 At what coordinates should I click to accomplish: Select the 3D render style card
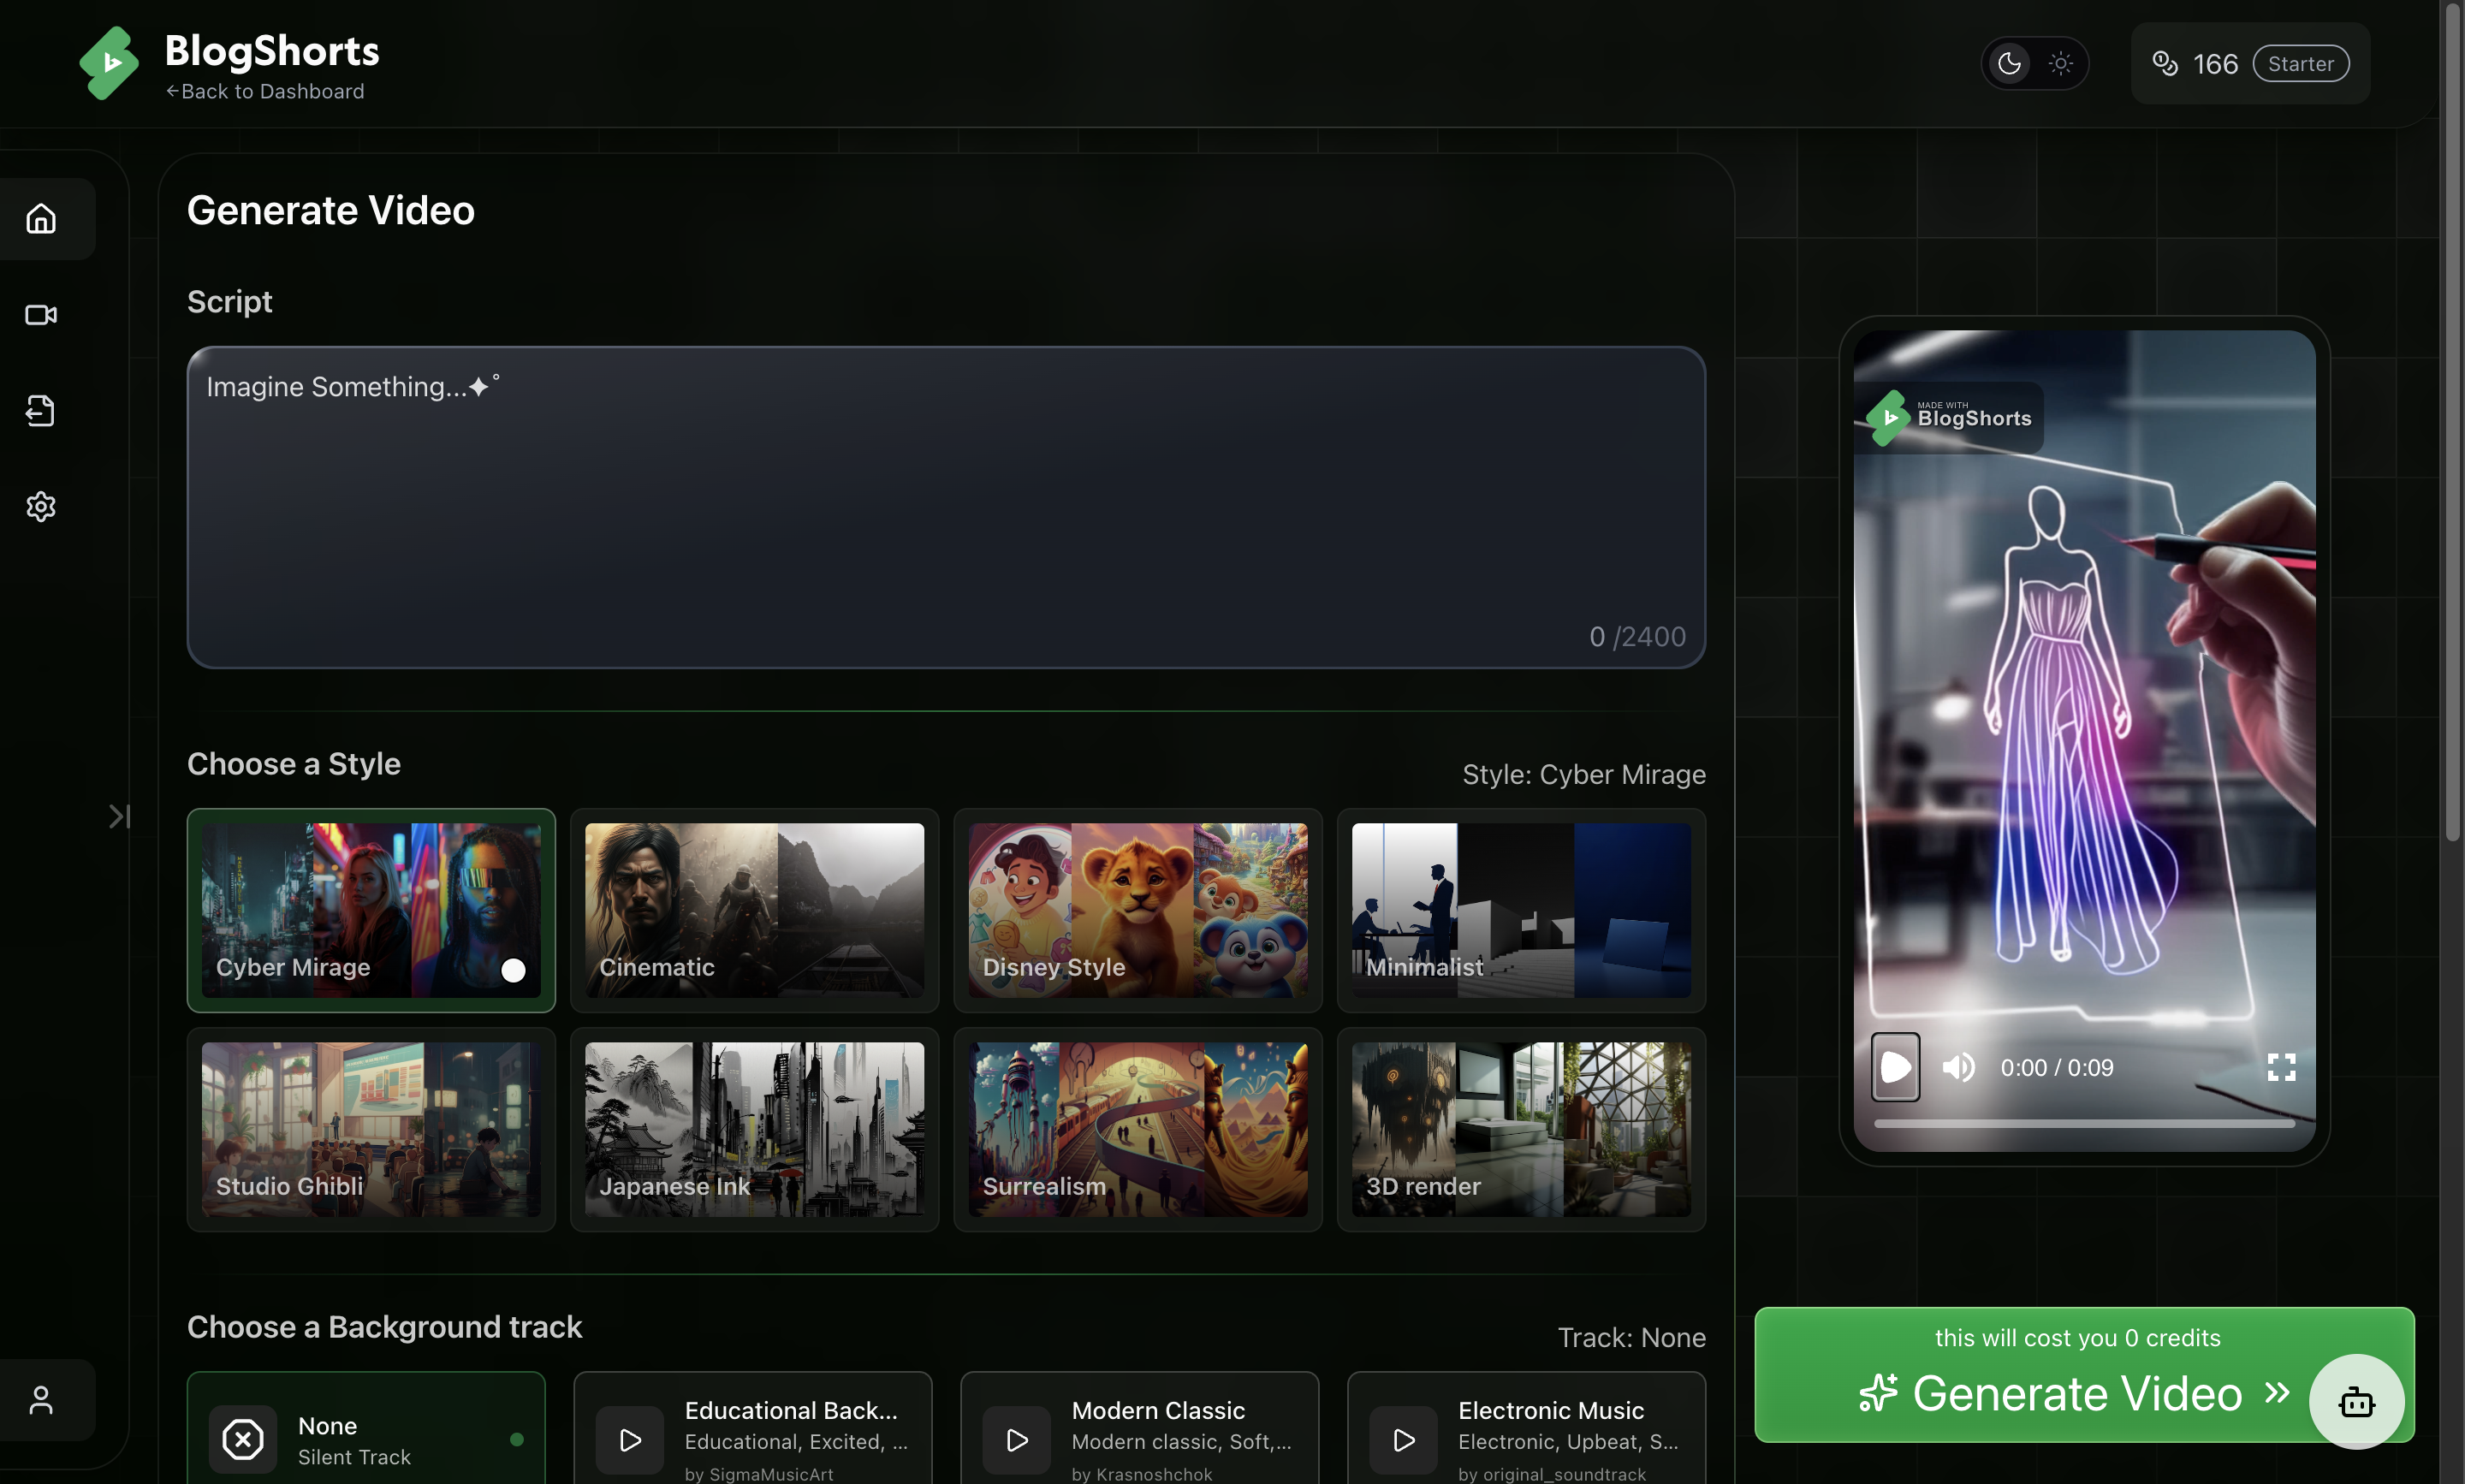point(1521,1130)
